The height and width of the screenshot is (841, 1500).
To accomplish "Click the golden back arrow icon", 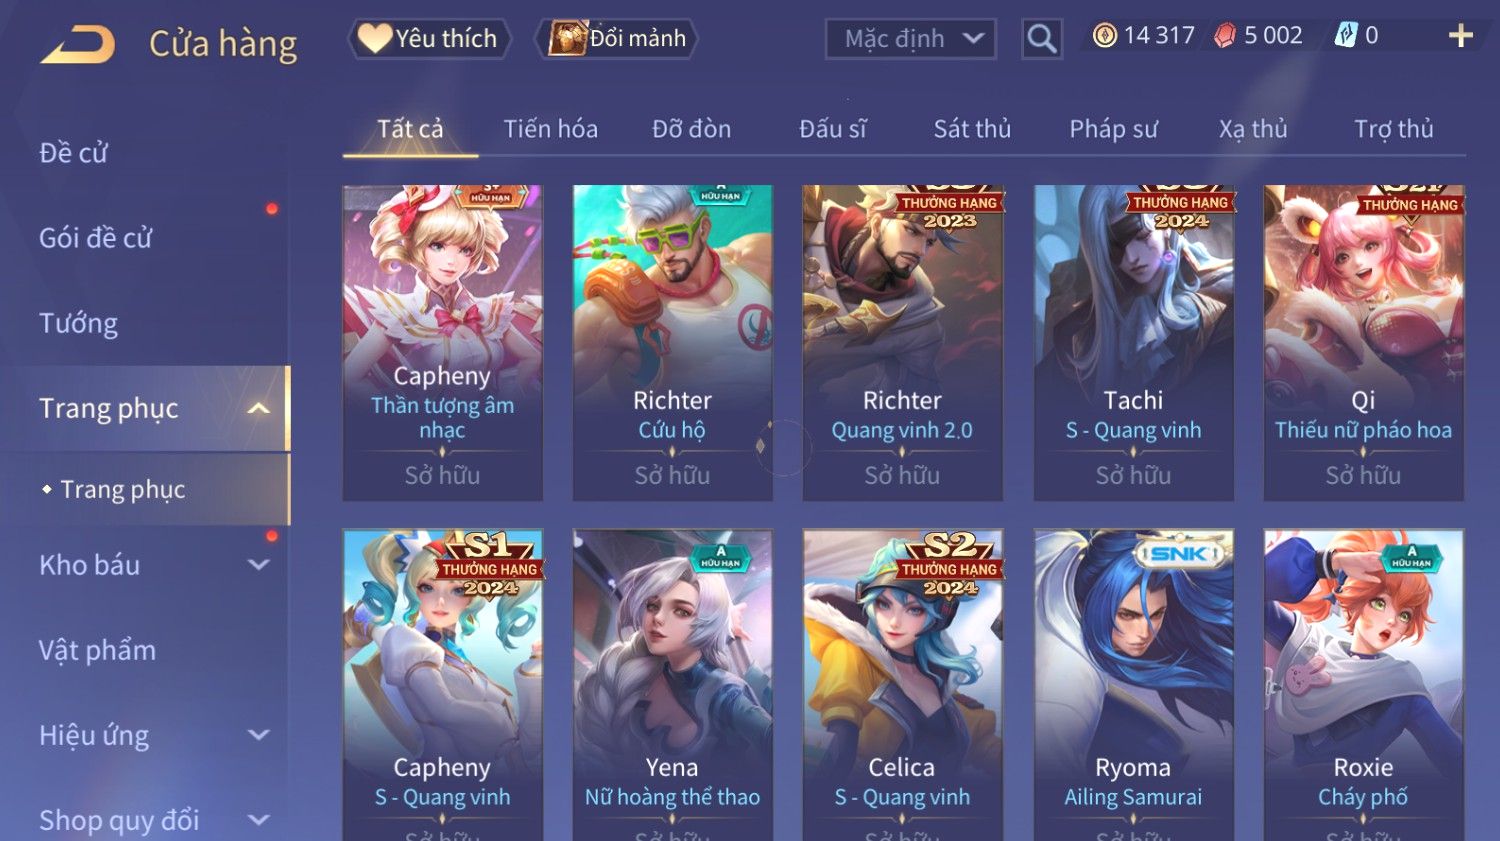I will click(x=78, y=44).
